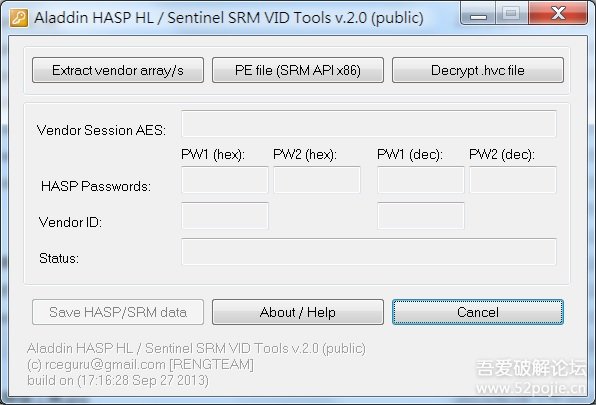The image size is (596, 405).
Task: Click Extract vendor array/s button
Action: (x=118, y=70)
